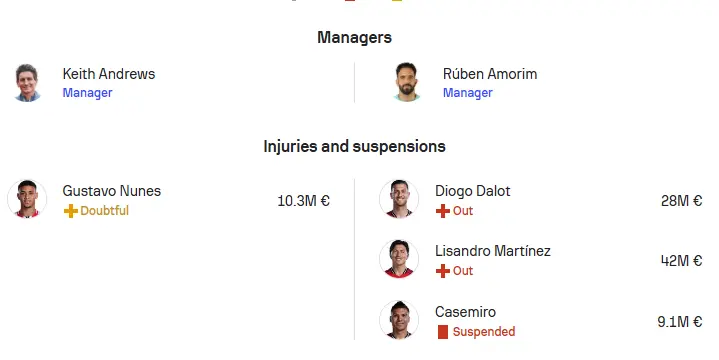Click Rúben Amorim's manager photo

(407, 83)
